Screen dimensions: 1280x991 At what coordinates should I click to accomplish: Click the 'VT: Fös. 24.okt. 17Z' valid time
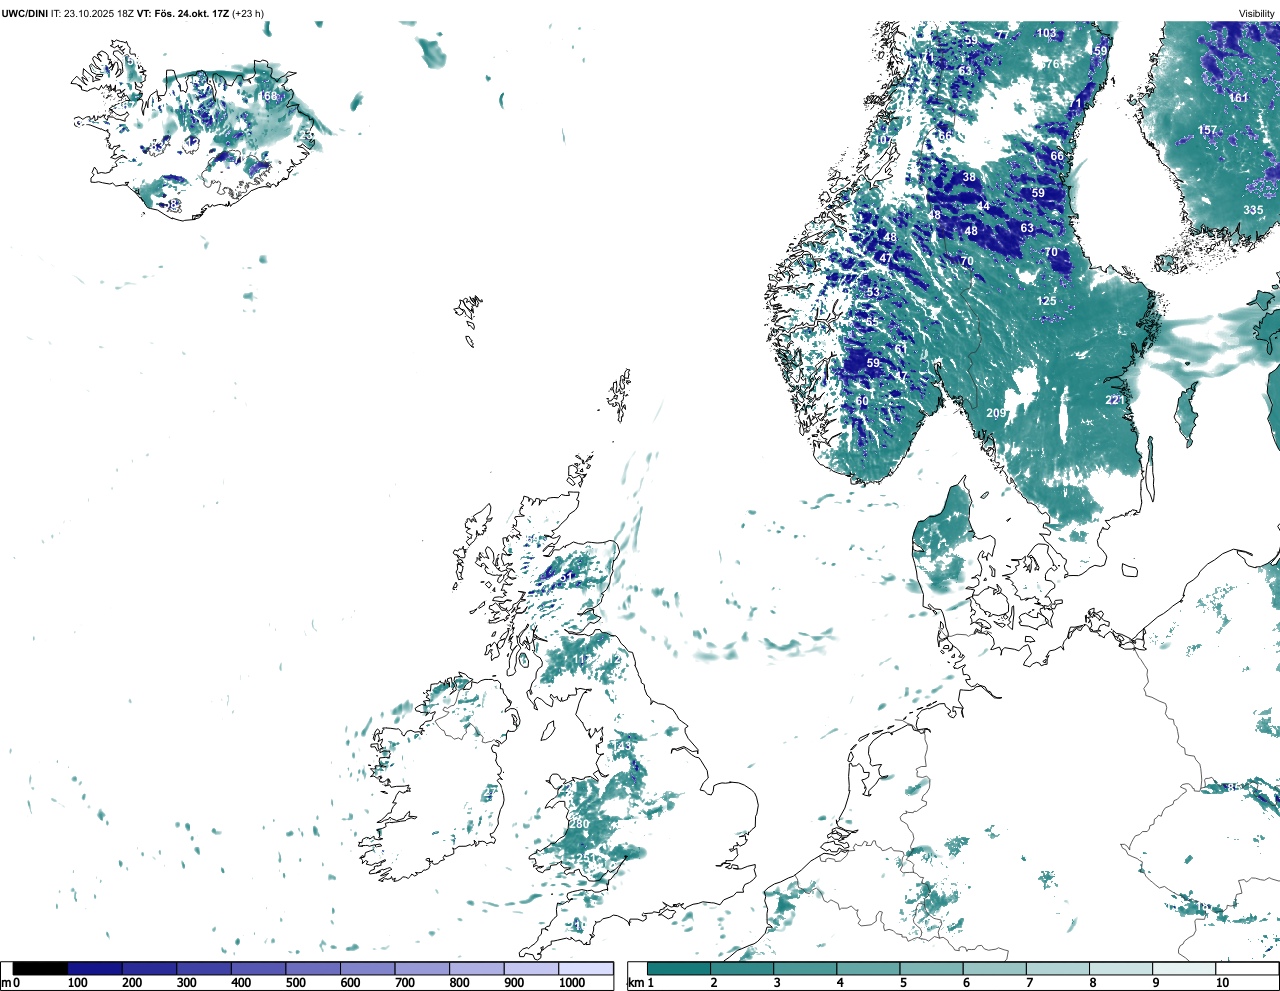pos(182,13)
